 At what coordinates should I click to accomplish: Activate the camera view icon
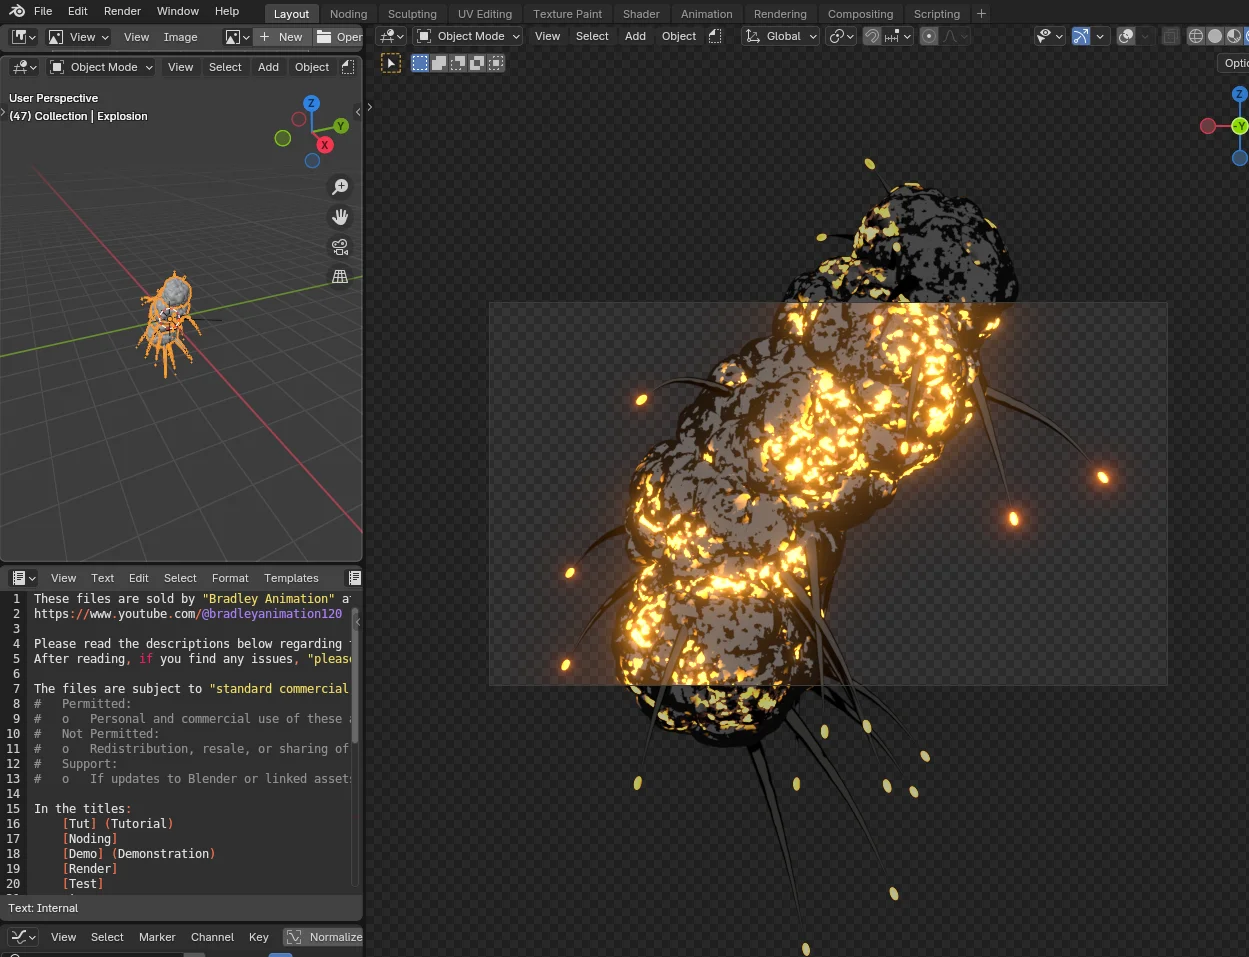click(x=340, y=247)
